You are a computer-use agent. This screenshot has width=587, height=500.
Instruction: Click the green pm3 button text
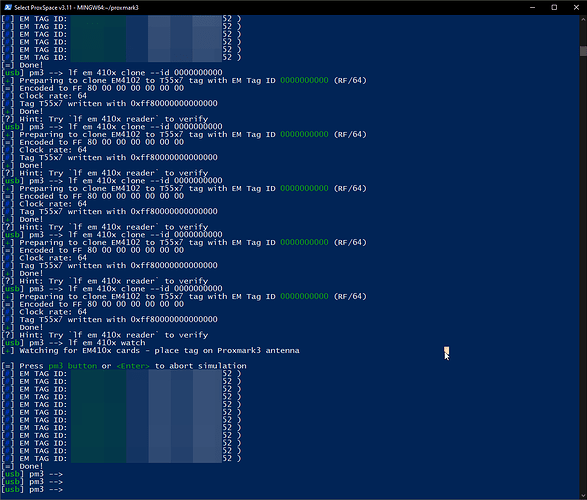click(73, 366)
